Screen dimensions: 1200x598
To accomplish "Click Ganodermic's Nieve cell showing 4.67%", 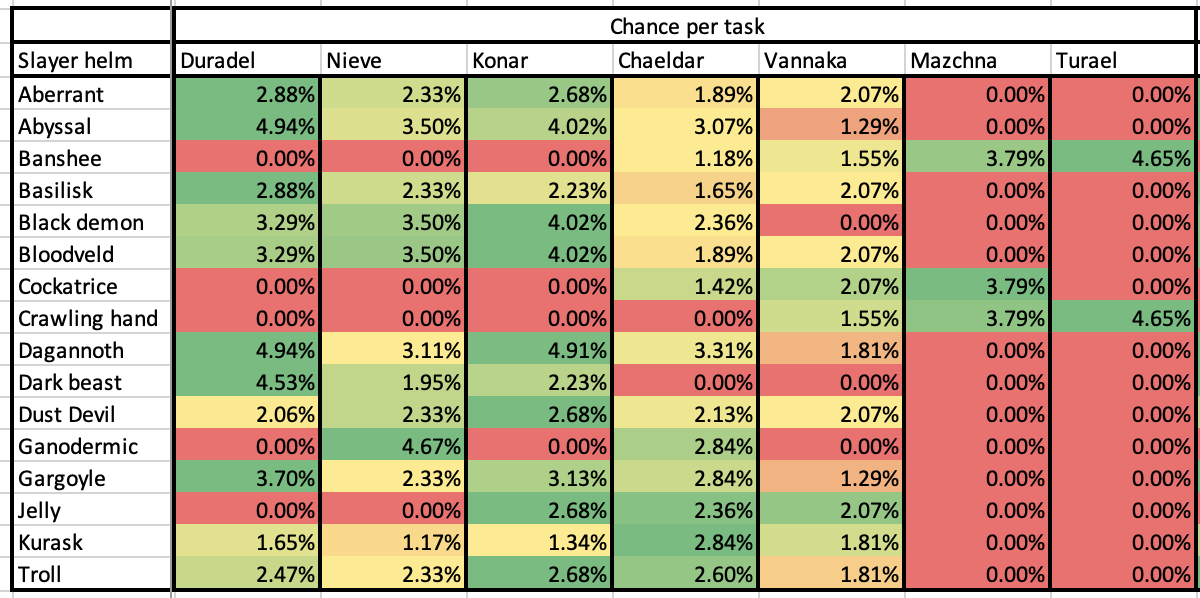I will click(x=394, y=446).
